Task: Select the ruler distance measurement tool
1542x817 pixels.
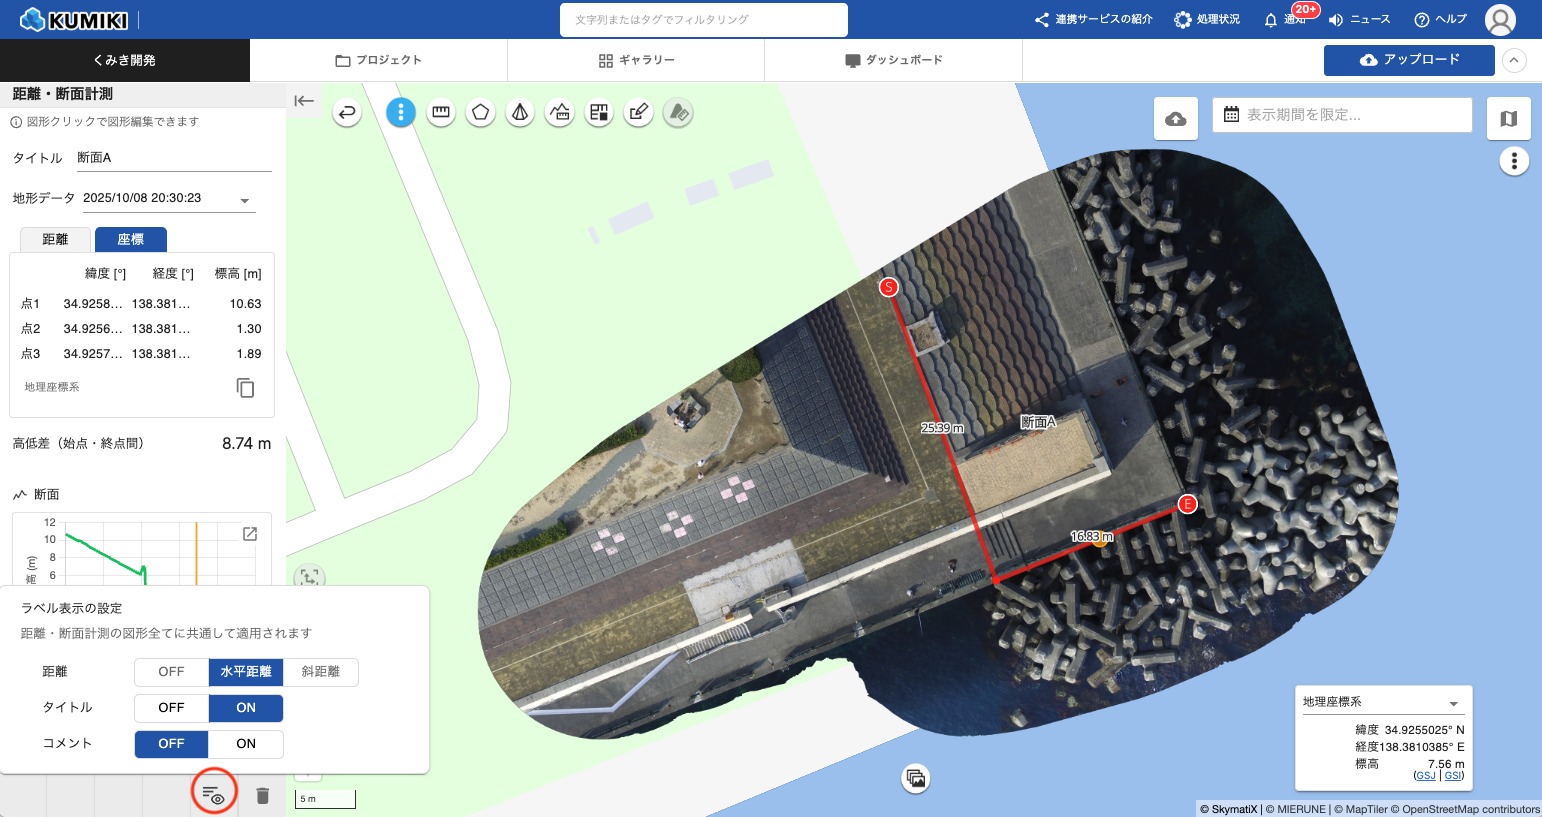Action: (440, 113)
